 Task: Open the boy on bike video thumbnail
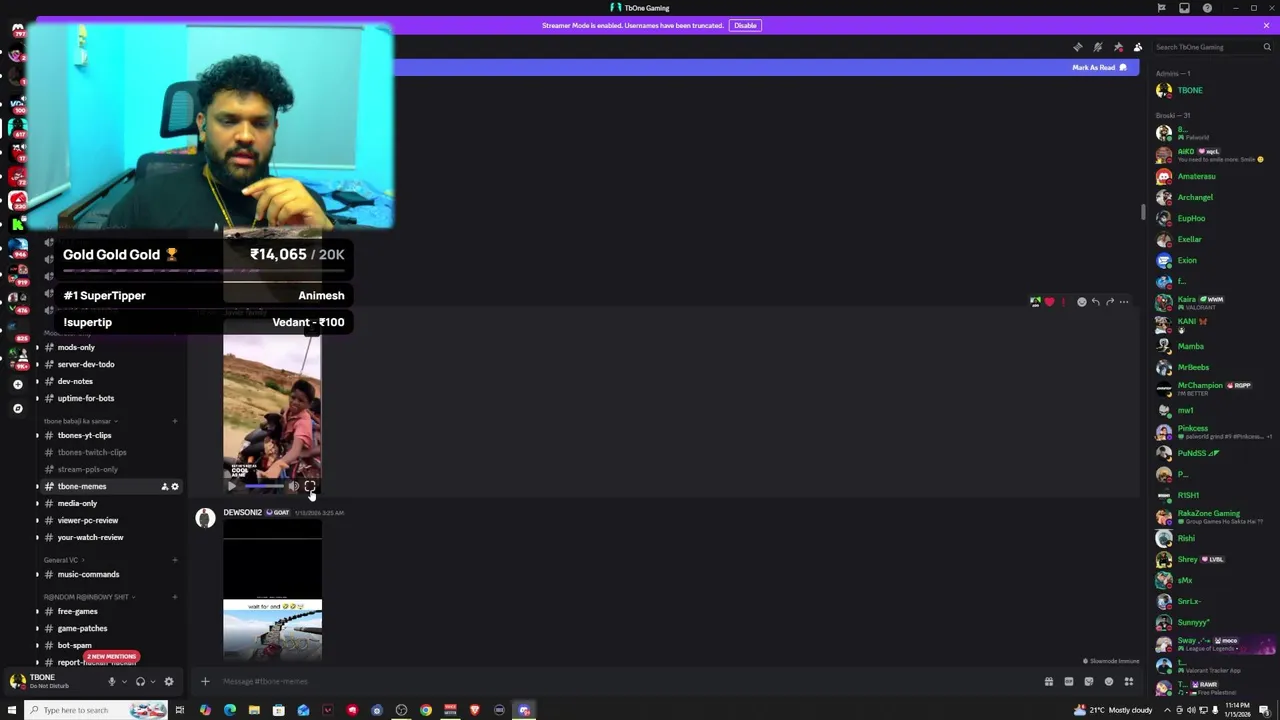click(272, 405)
